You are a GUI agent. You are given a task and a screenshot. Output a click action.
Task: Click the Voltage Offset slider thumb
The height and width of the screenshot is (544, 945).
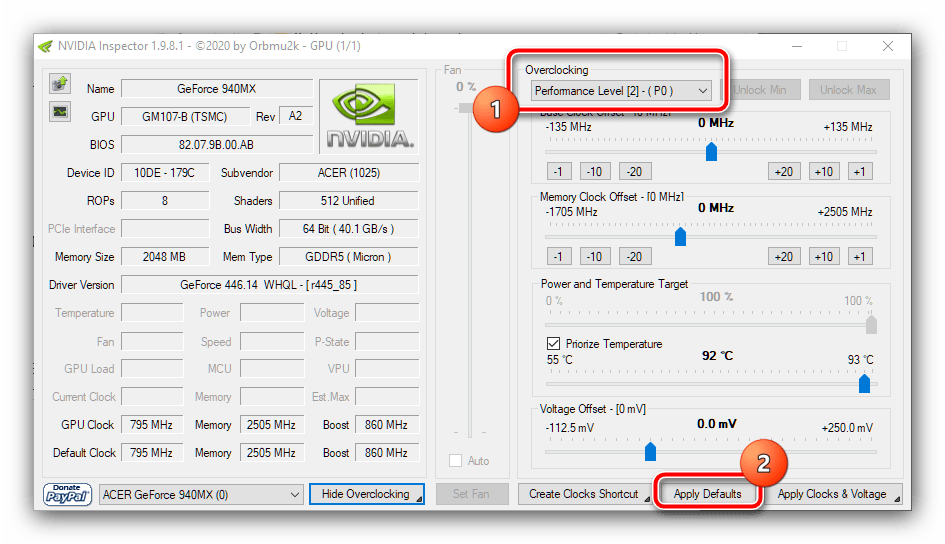coord(650,451)
